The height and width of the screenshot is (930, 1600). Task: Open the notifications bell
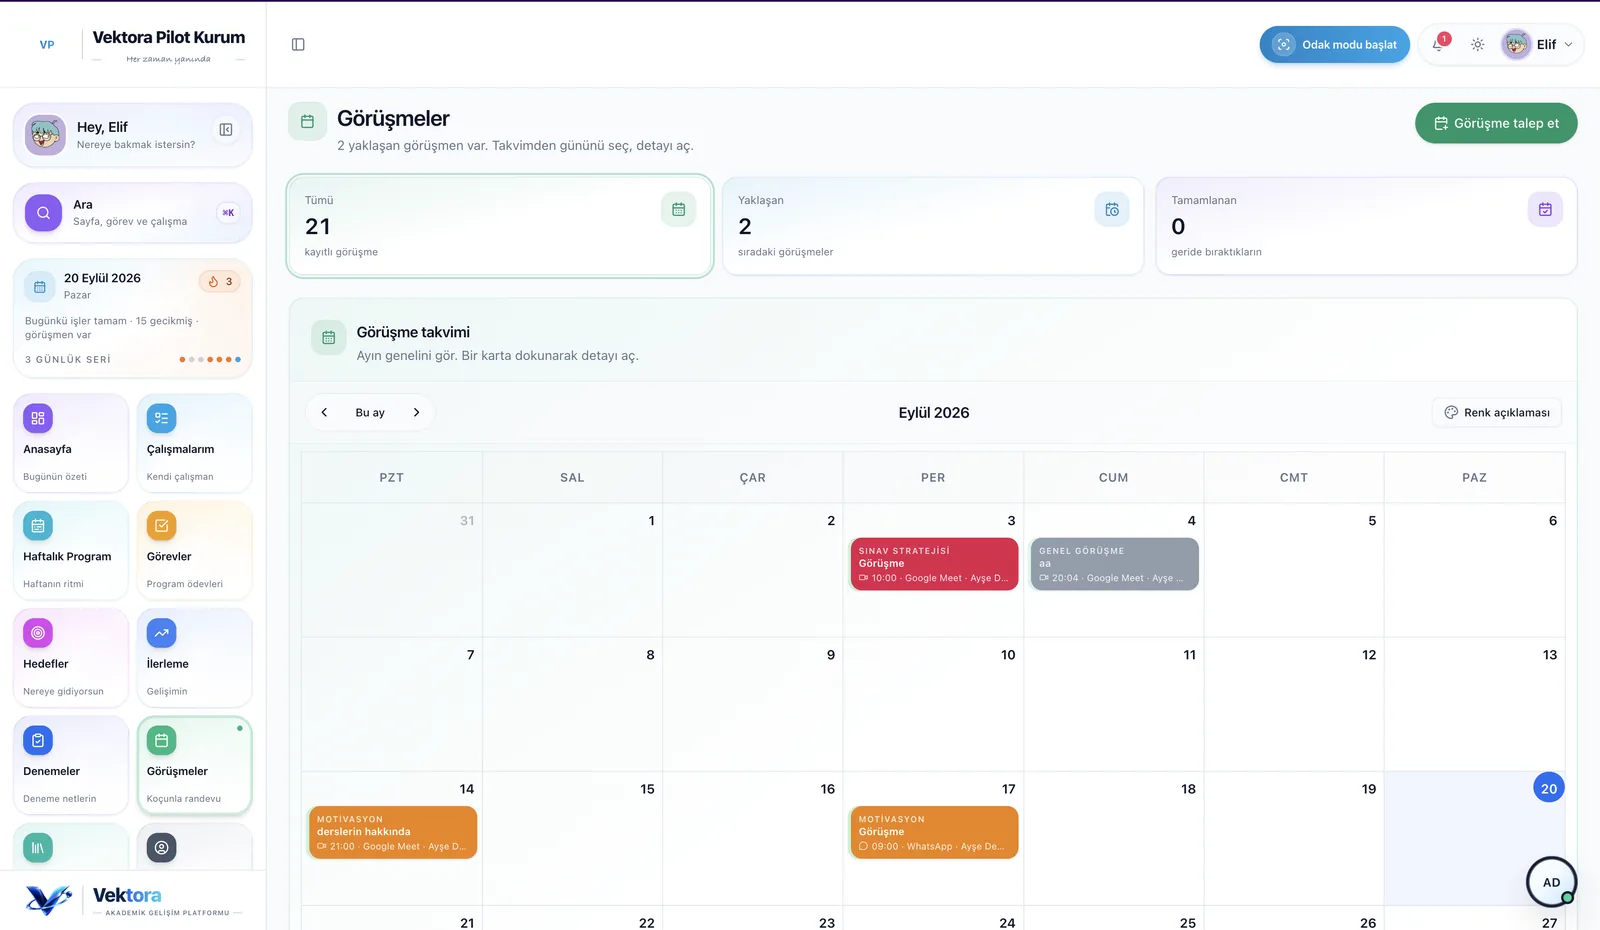pyautogui.click(x=1439, y=44)
